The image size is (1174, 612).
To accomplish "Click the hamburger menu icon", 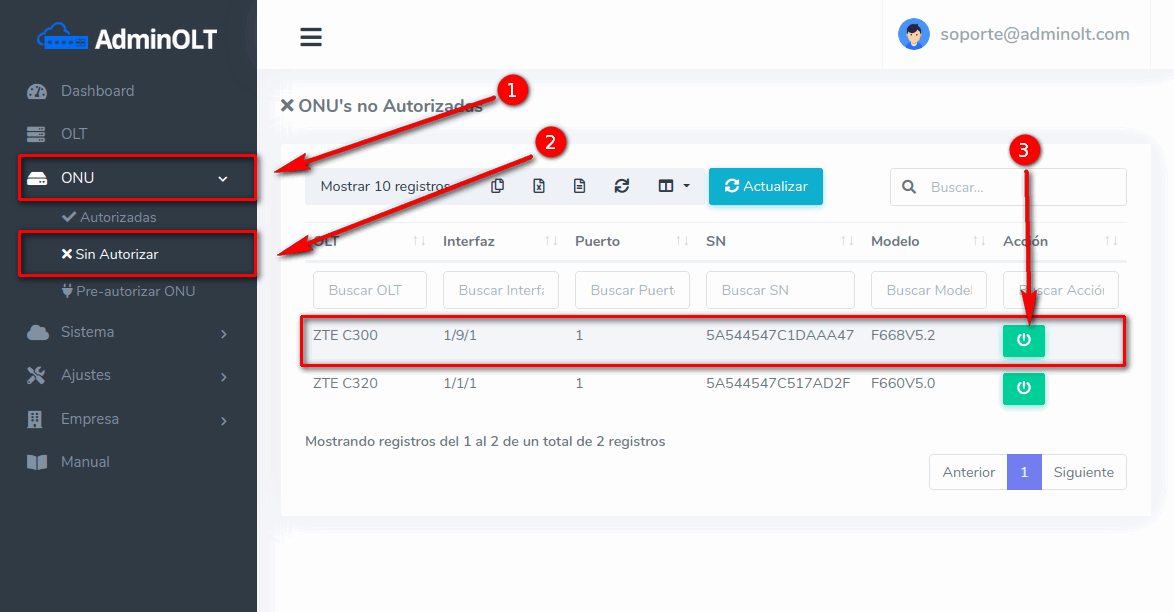I will point(311,37).
